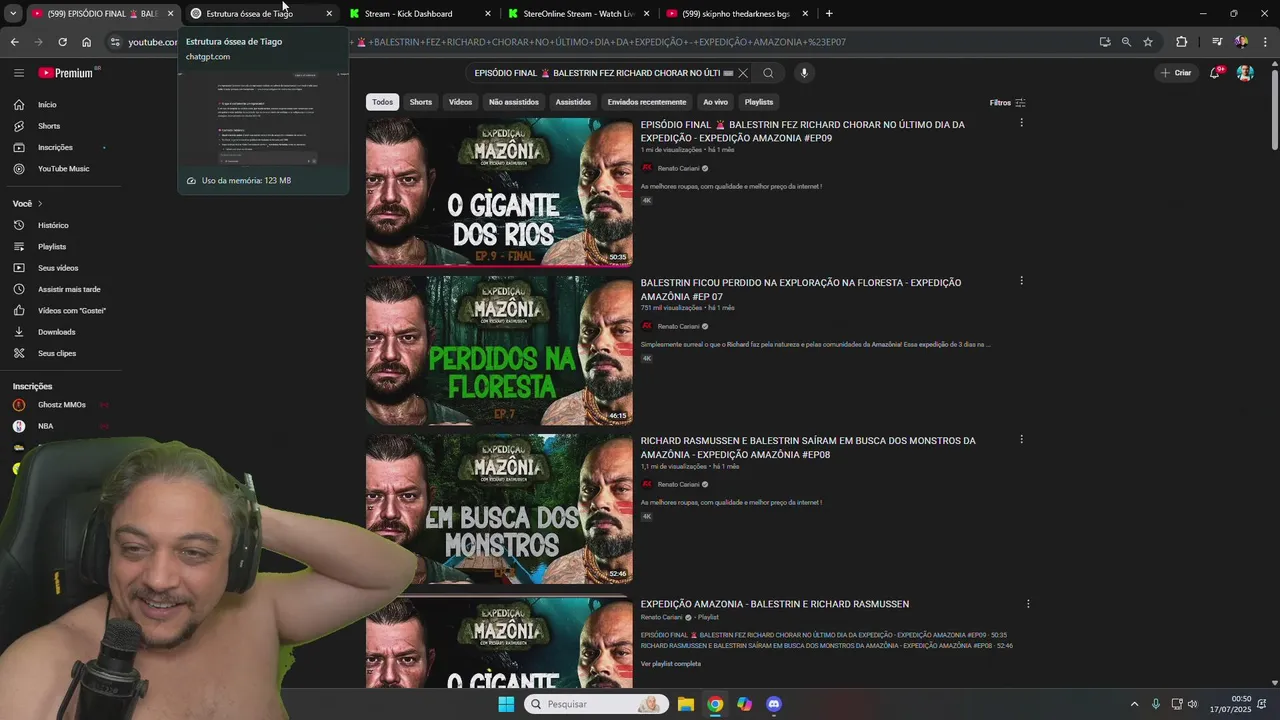The image size is (1280, 720).
Task: Clear the search box with the X
Action: pyautogui.click(x=742, y=73)
